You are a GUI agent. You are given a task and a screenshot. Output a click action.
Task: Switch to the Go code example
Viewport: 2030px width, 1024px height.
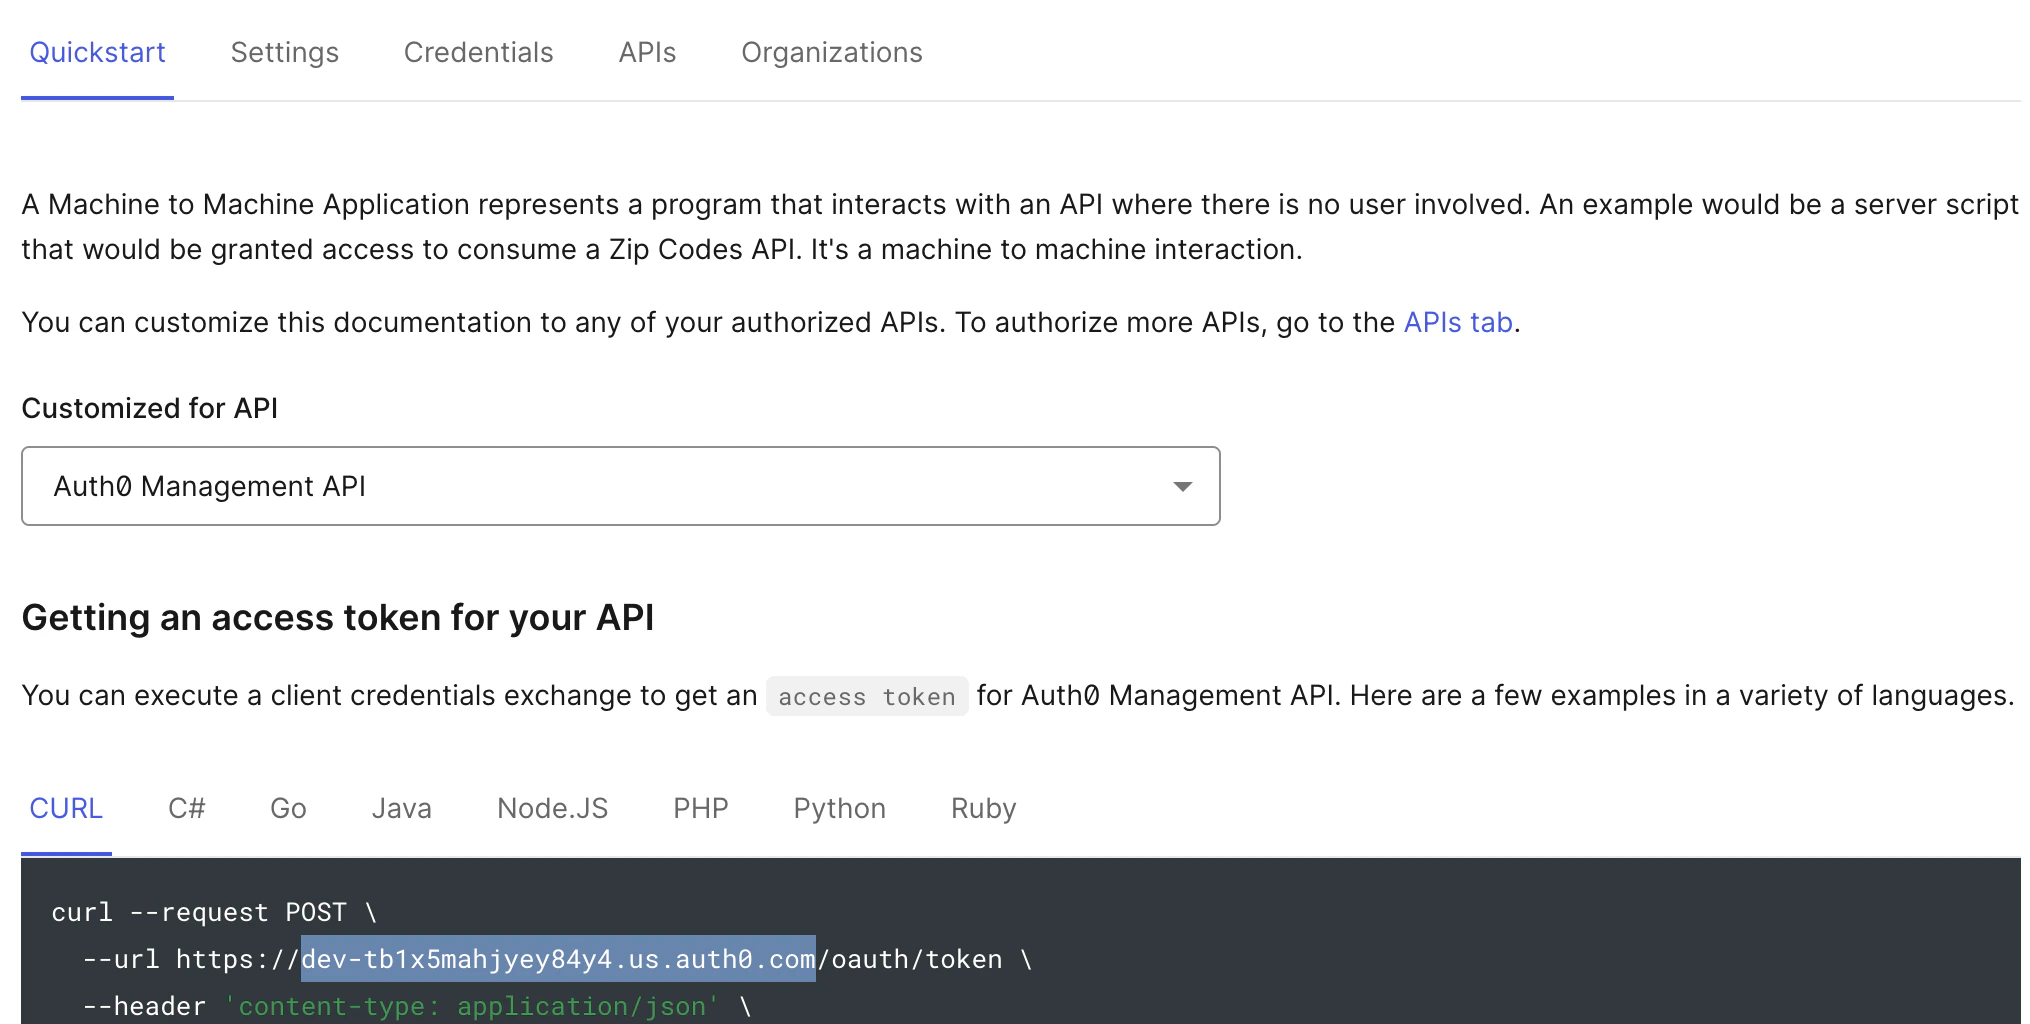[288, 809]
